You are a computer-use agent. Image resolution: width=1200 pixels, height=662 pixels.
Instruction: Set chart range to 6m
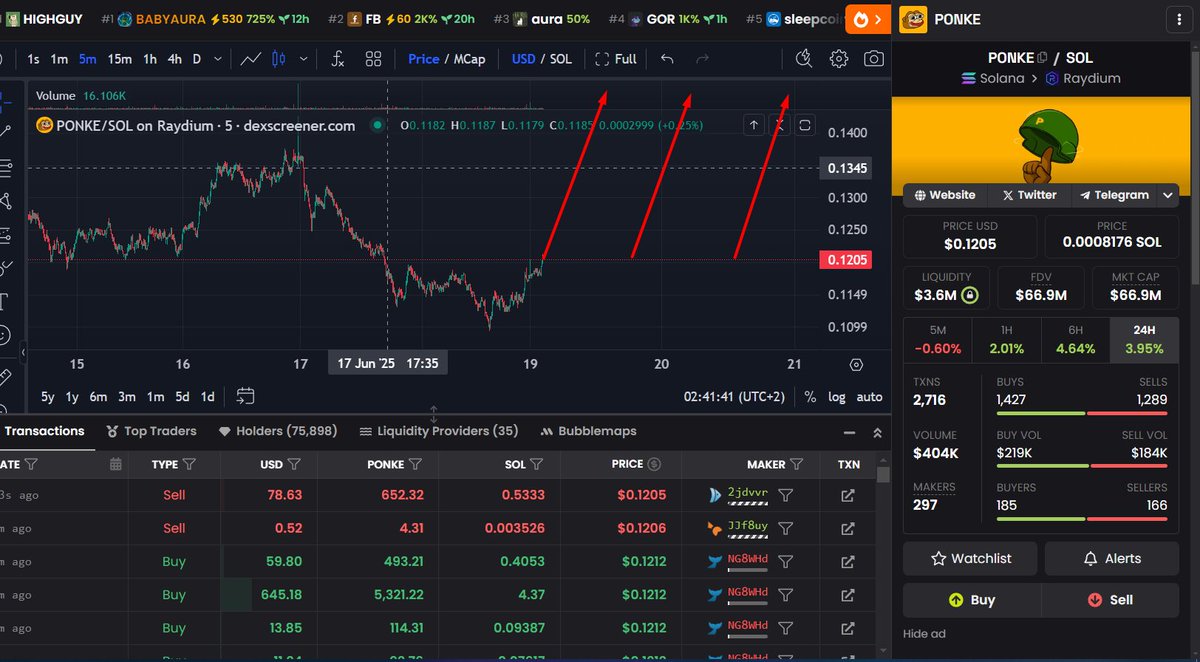(98, 397)
